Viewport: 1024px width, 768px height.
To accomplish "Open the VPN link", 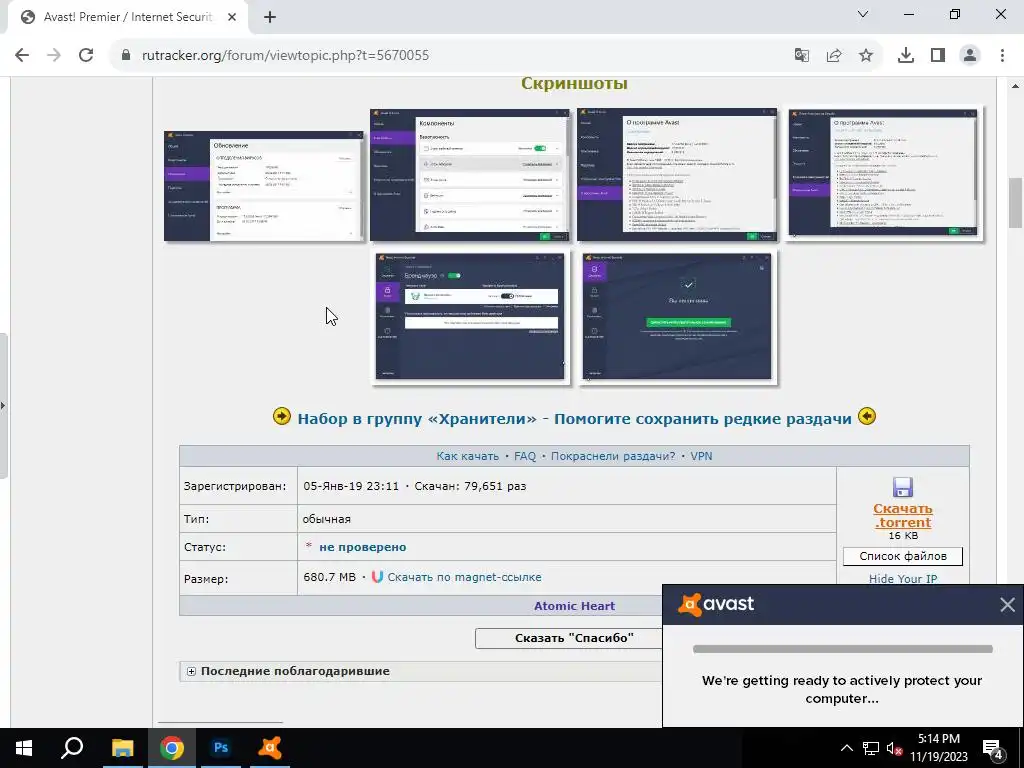I will pos(701,456).
